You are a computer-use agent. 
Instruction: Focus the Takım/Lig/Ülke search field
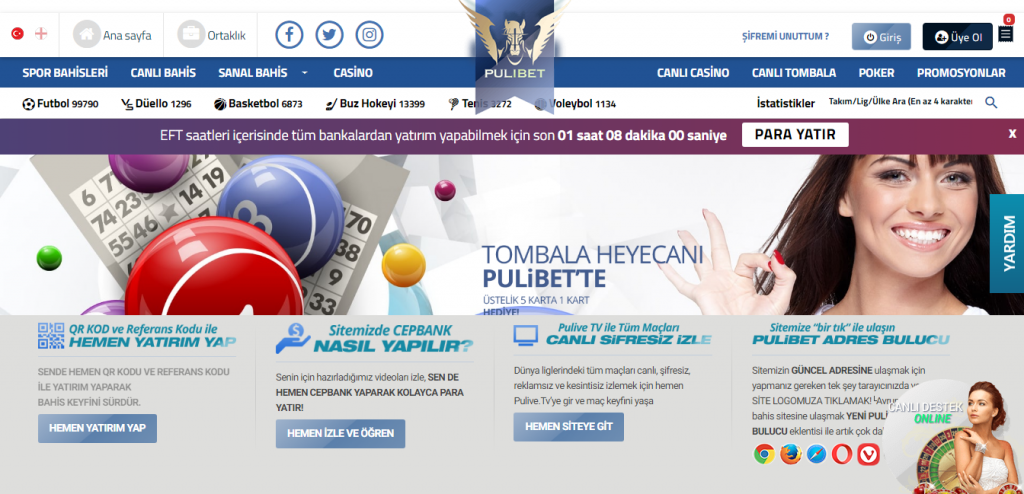901,102
